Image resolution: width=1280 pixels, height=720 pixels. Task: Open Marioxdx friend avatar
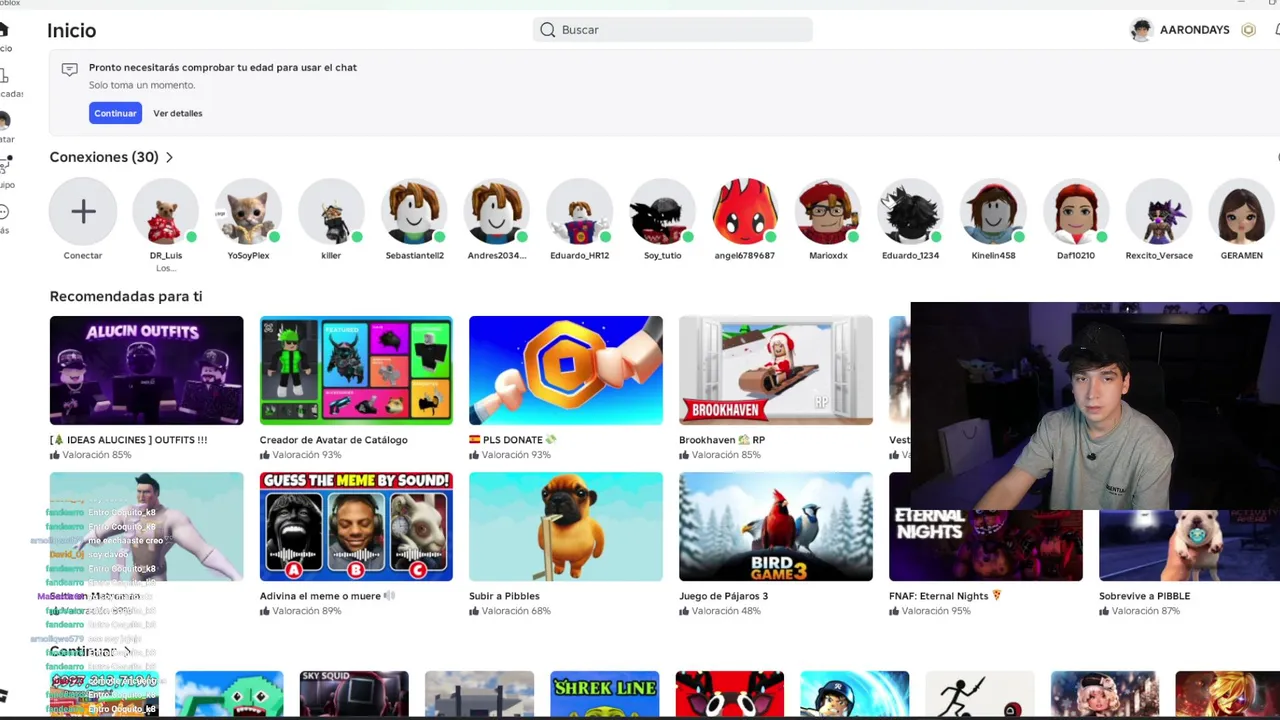coord(828,211)
